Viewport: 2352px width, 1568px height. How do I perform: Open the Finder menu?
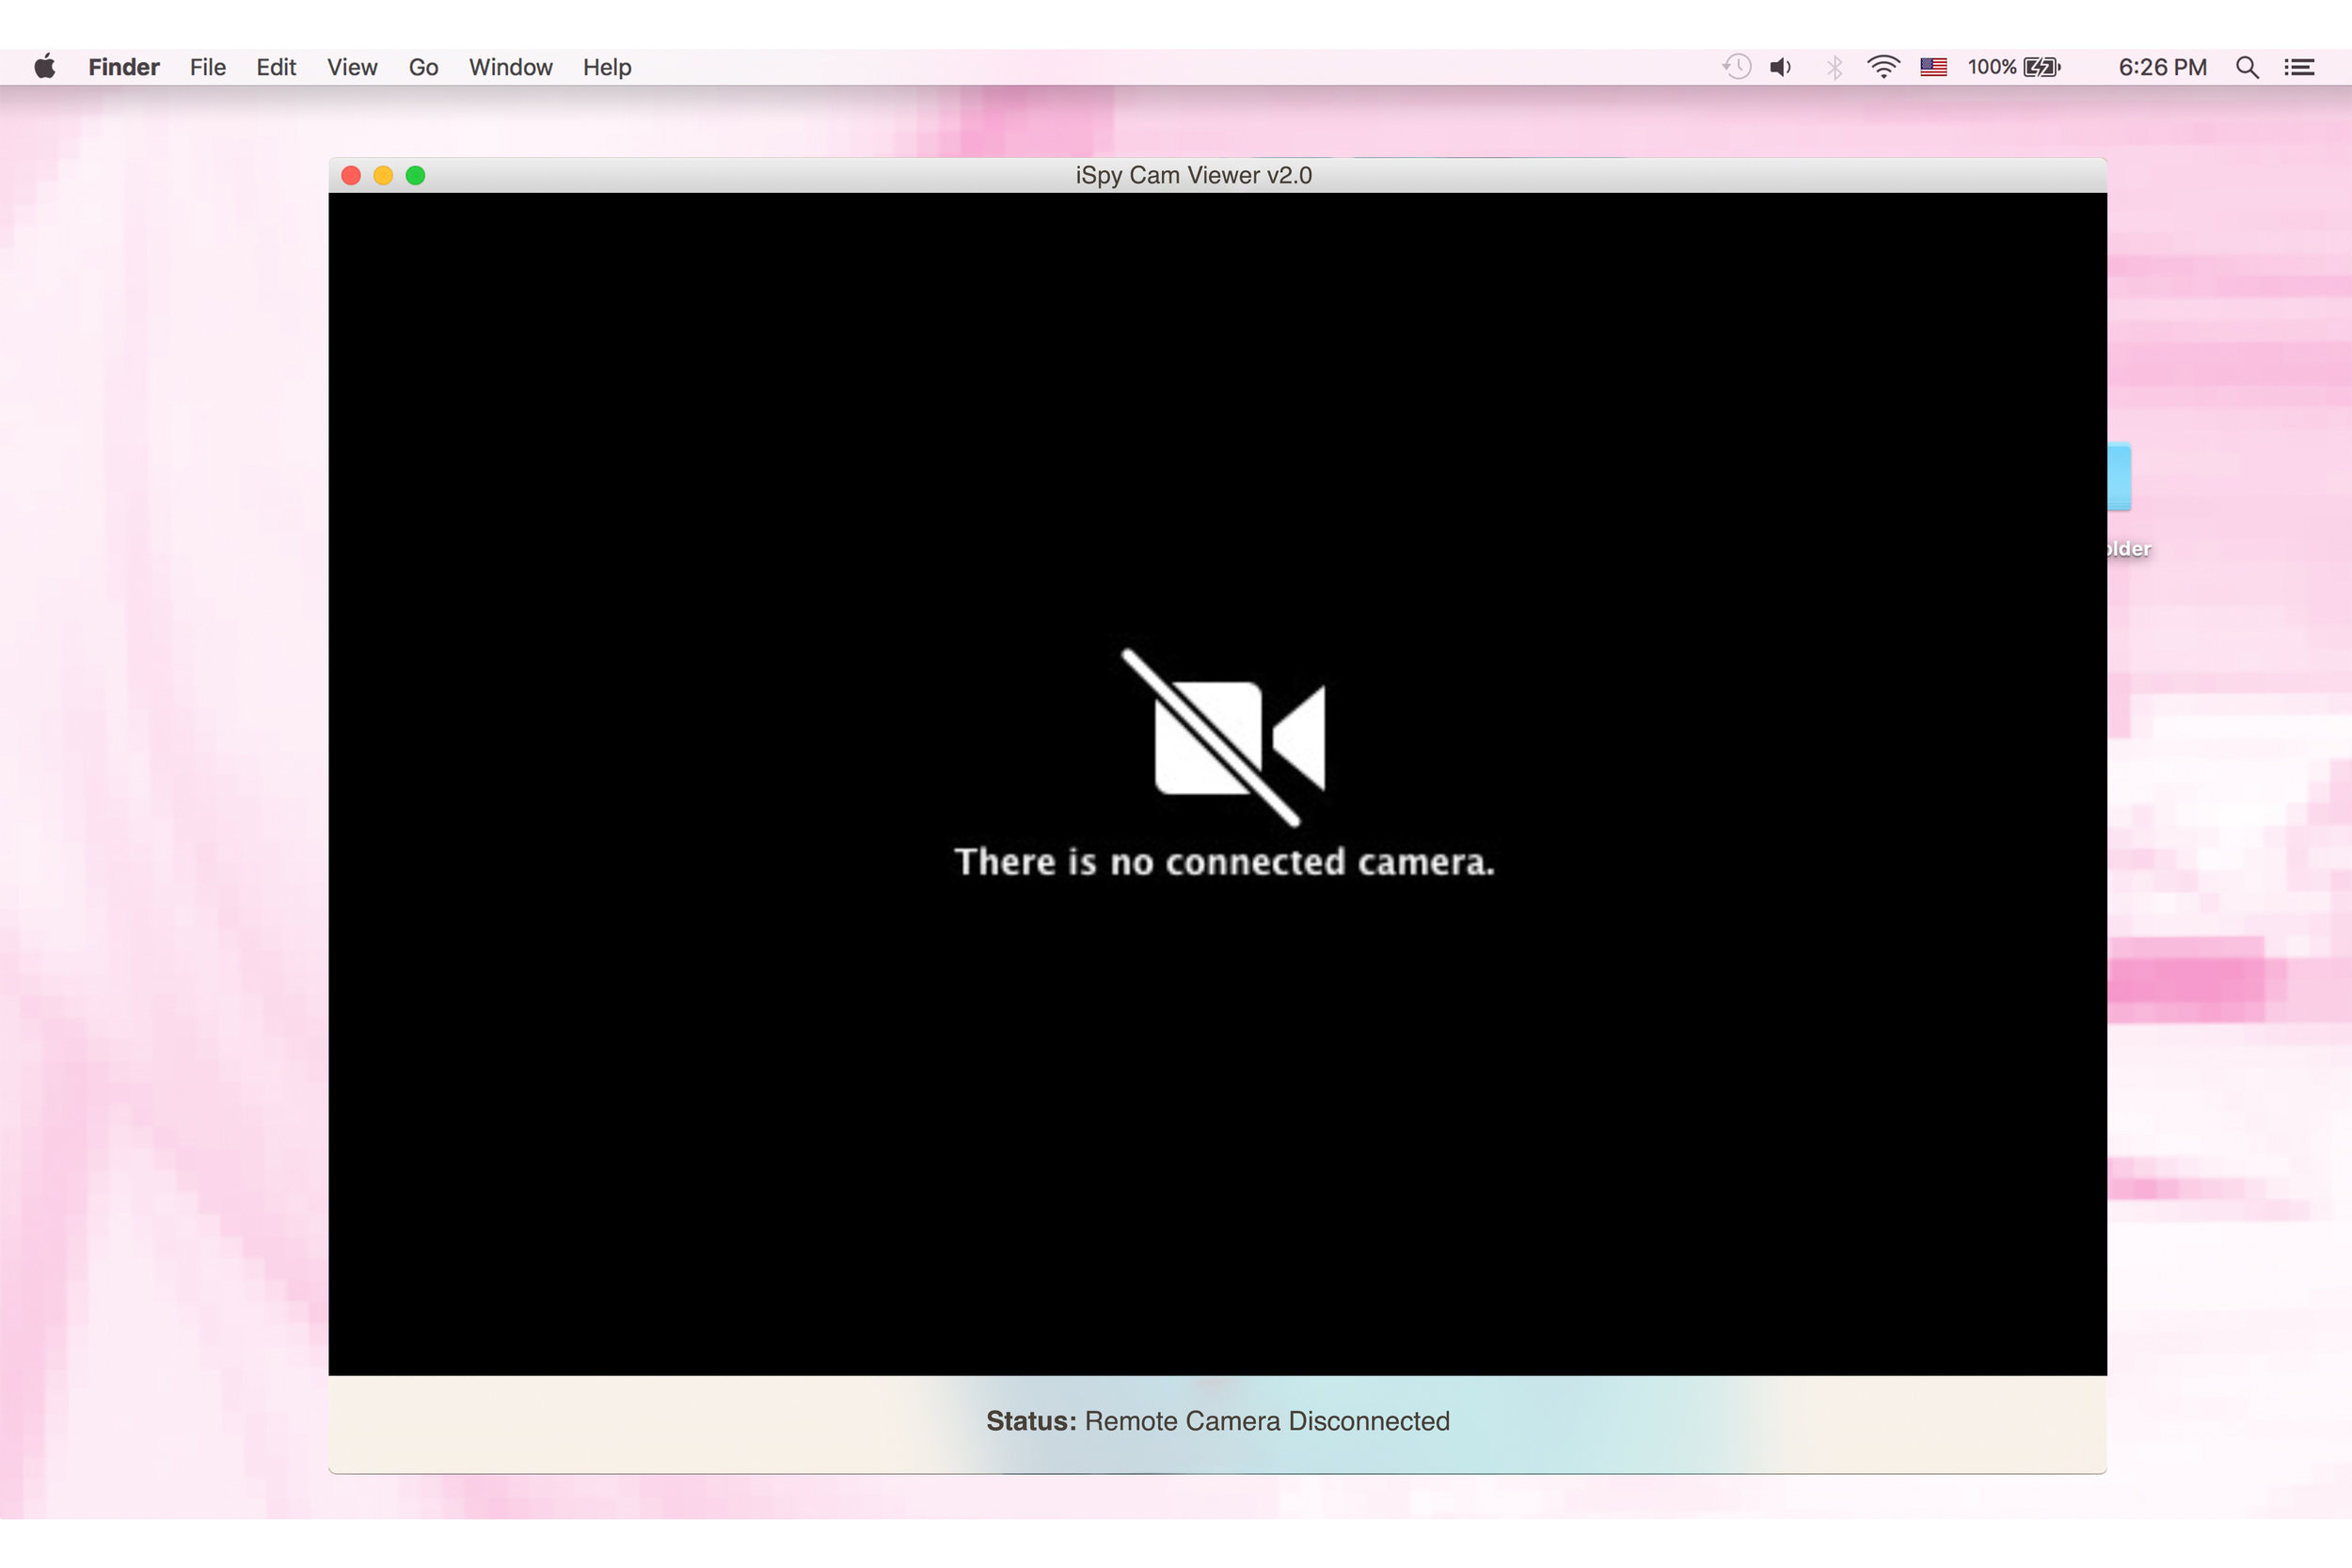[124, 67]
